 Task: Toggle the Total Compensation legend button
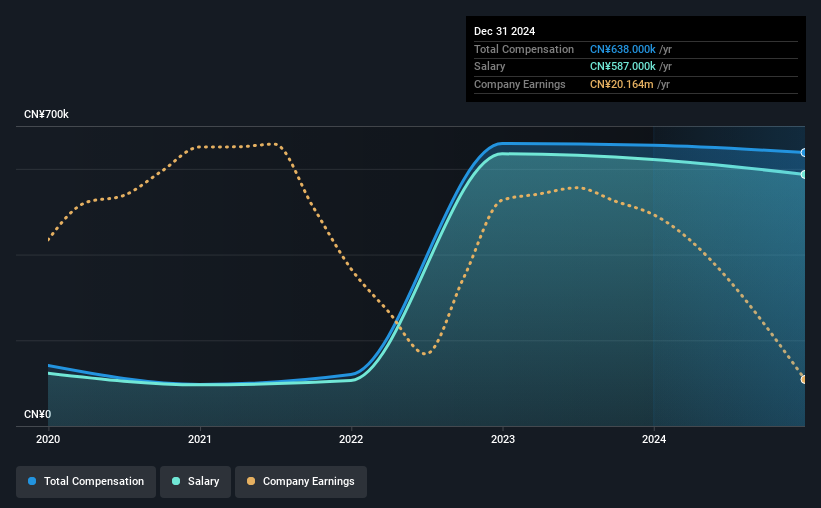pos(86,482)
